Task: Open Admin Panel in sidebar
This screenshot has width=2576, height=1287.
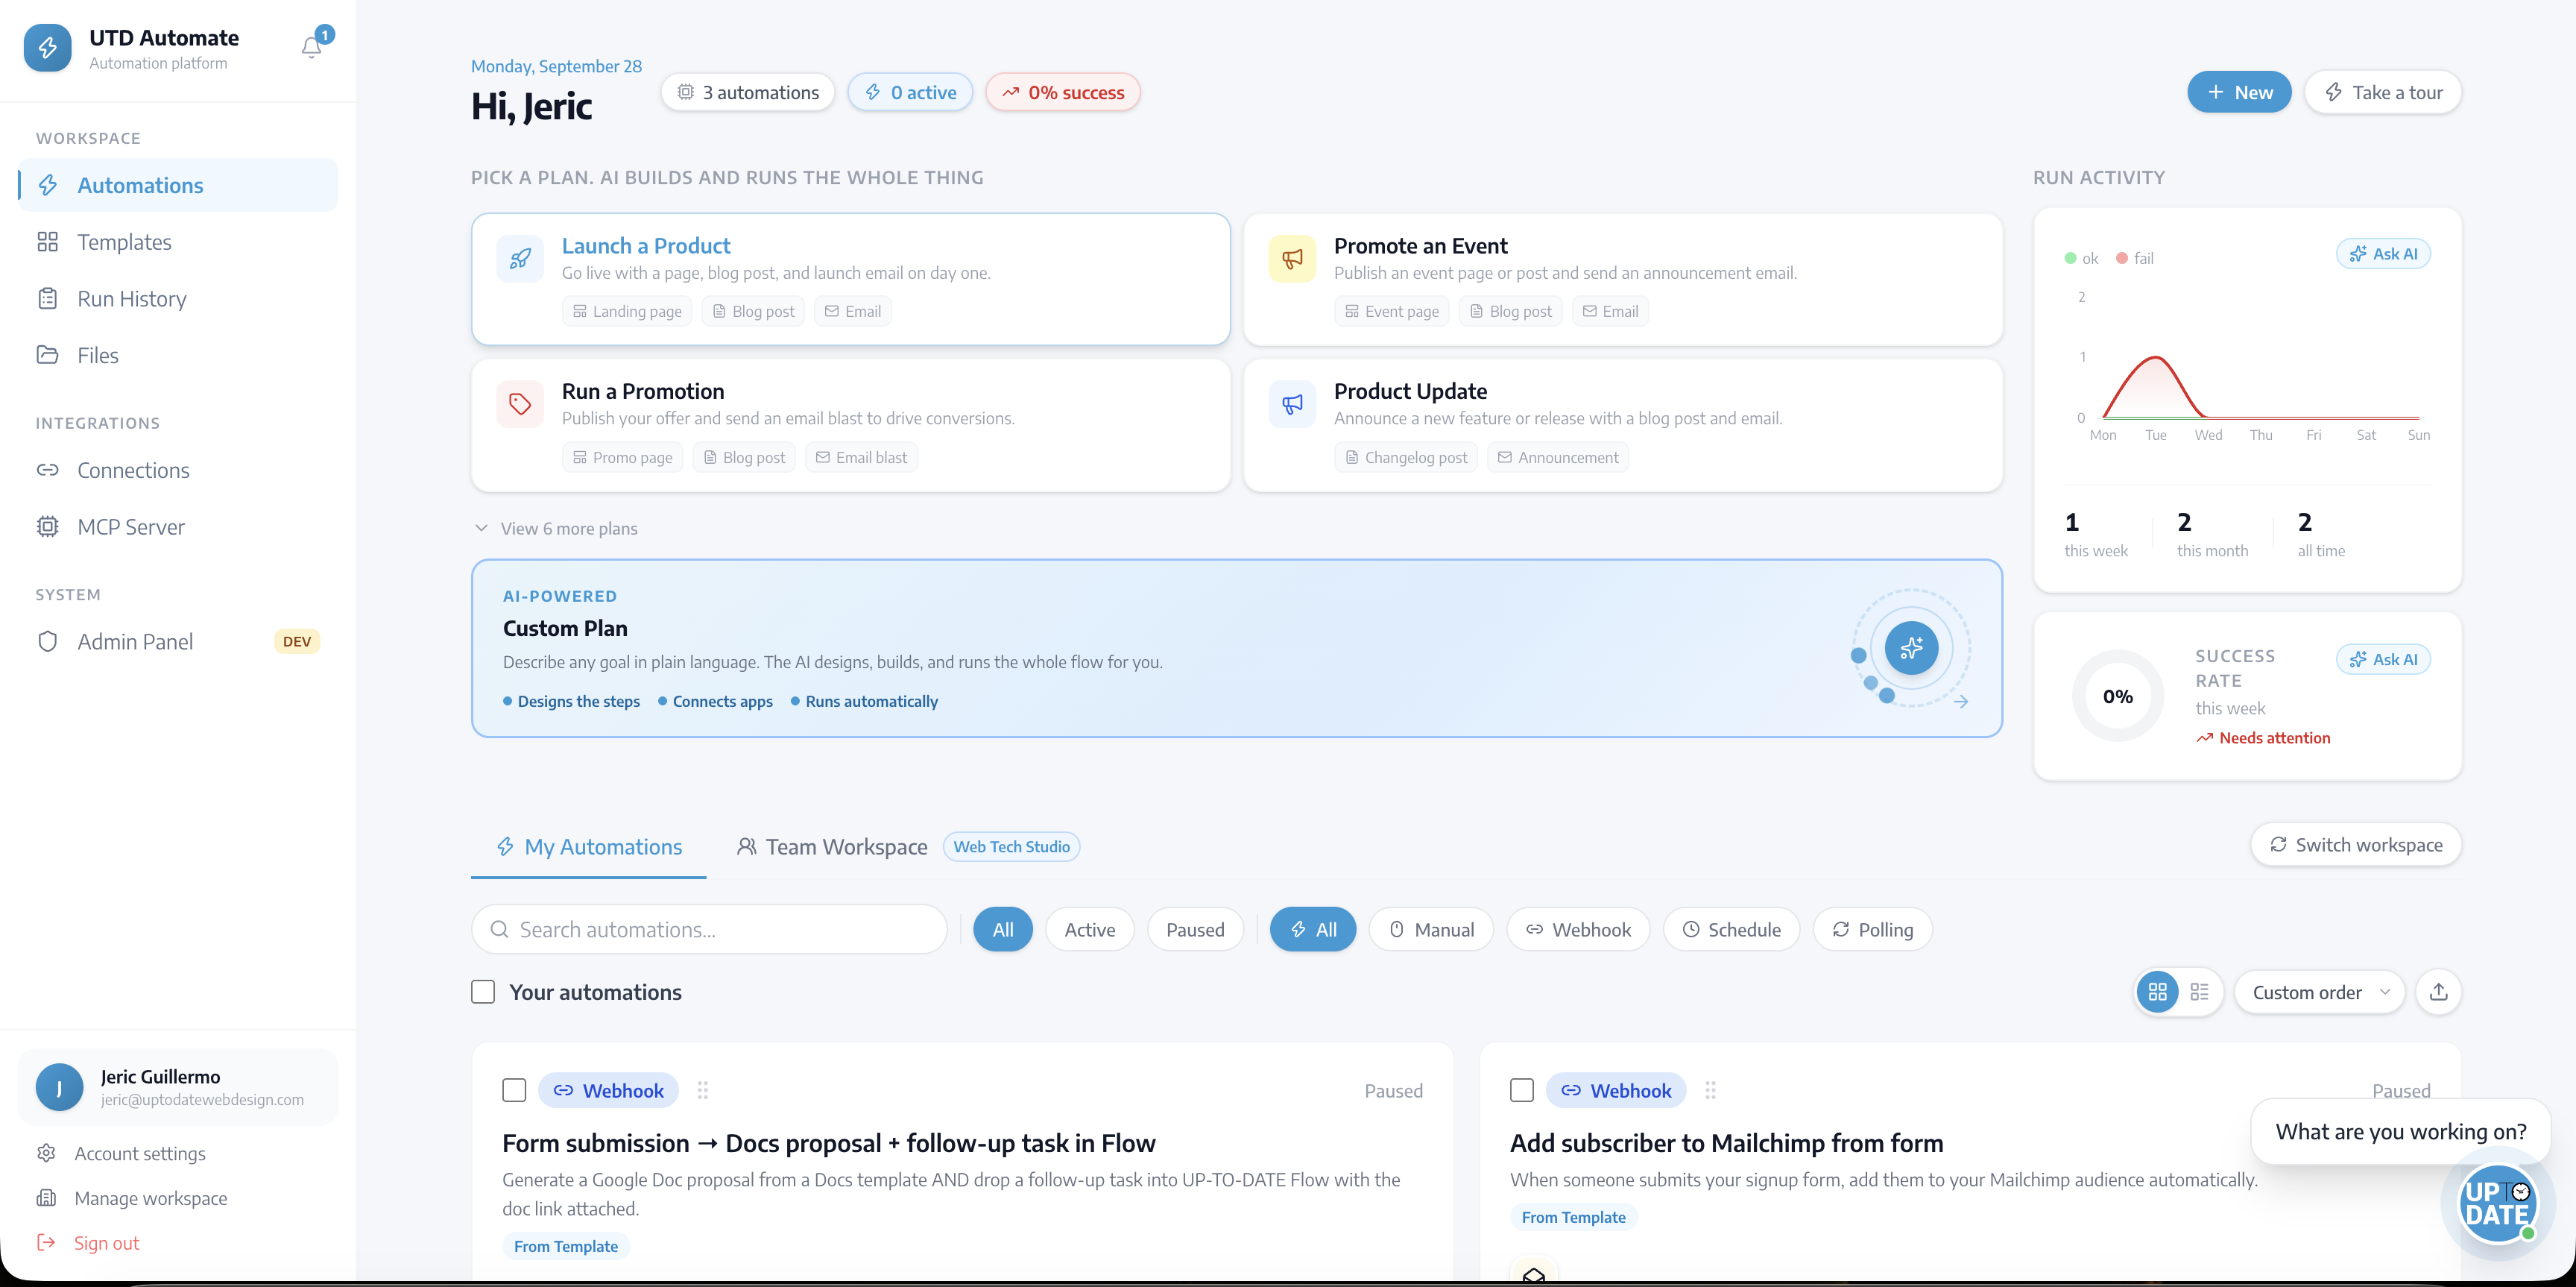Action: tap(178, 642)
